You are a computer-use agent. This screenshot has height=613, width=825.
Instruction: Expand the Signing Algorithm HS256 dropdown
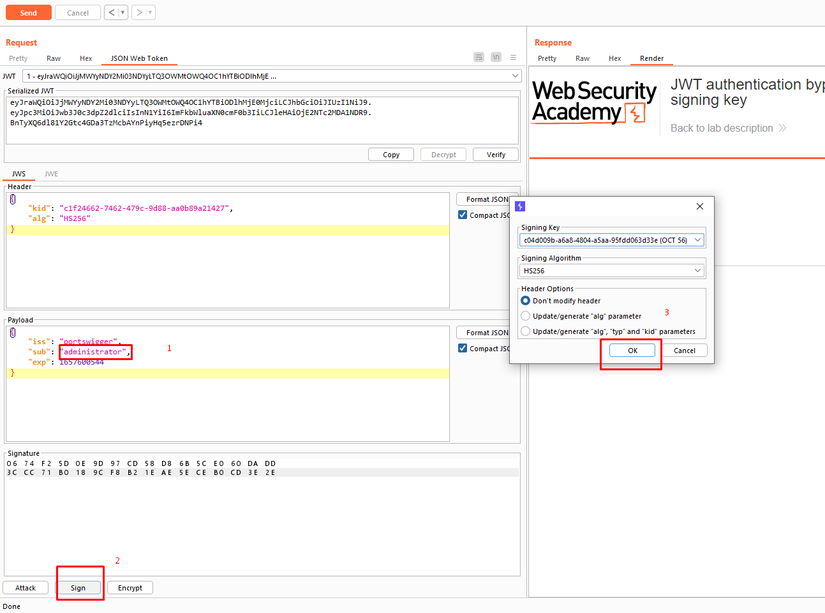click(698, 270)
